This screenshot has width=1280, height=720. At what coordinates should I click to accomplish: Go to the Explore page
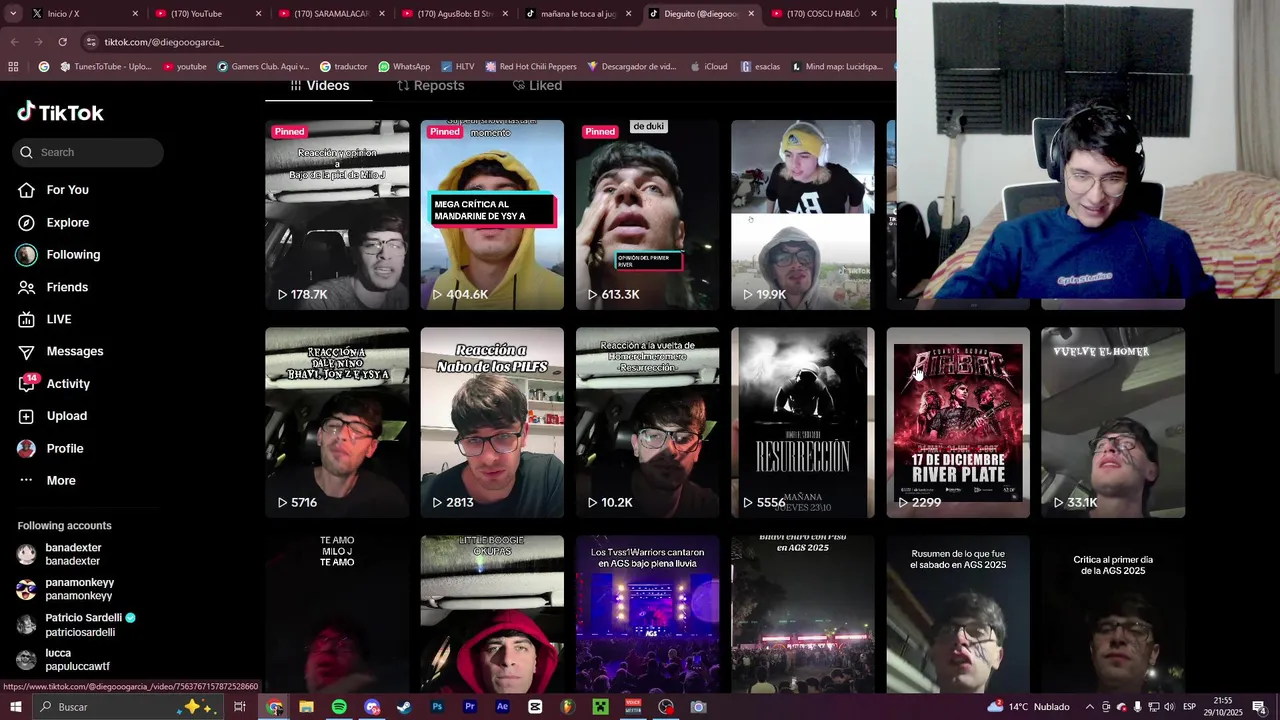click(x=67, y=222)
